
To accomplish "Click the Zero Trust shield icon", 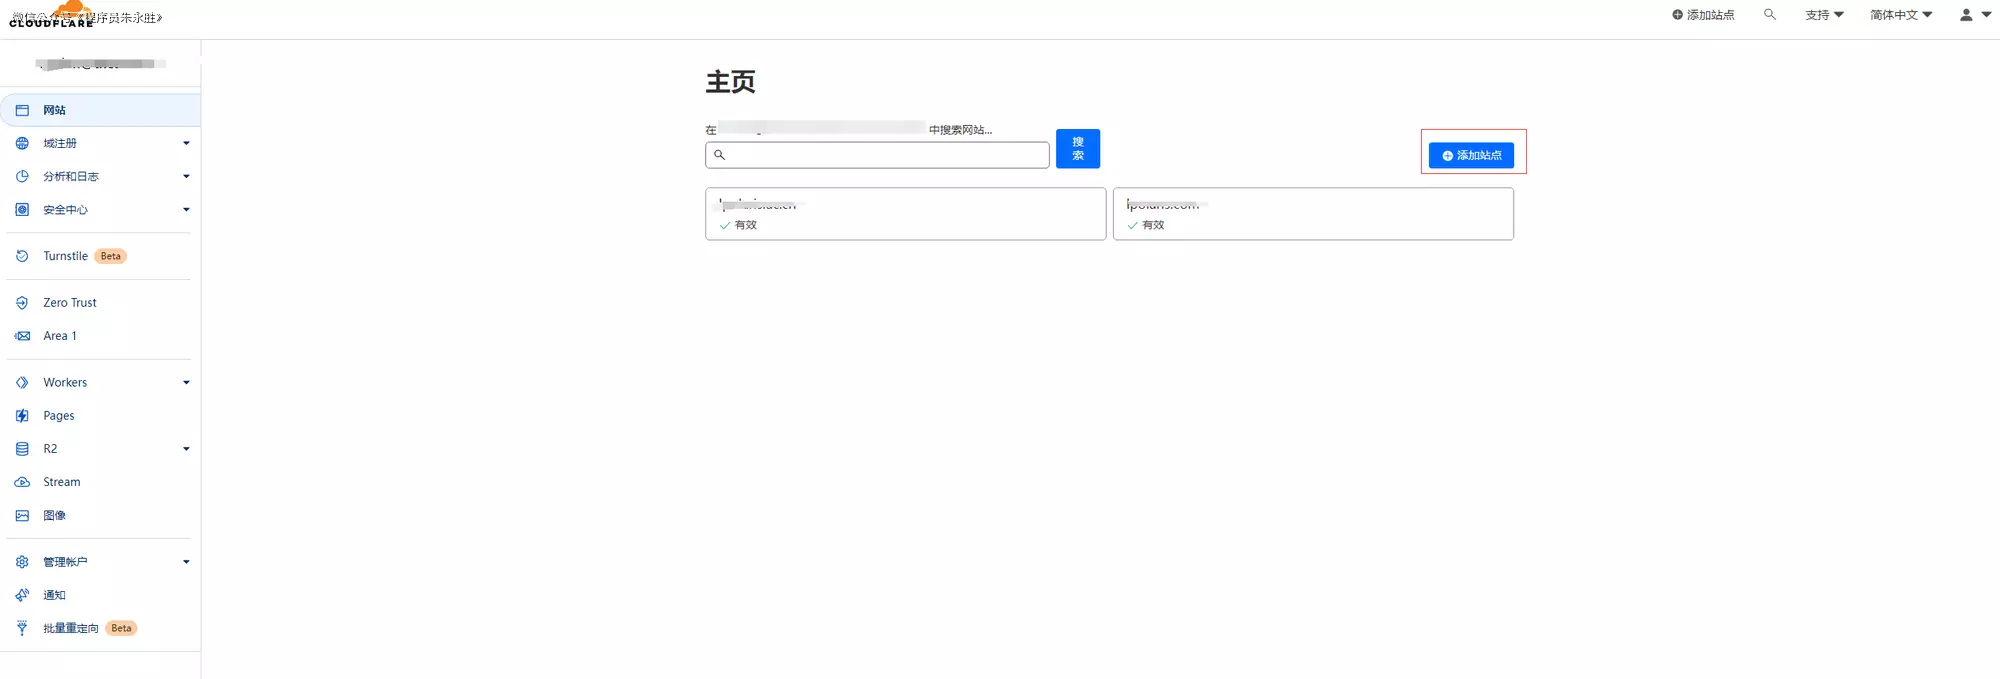I will click(x=22, y=303).
